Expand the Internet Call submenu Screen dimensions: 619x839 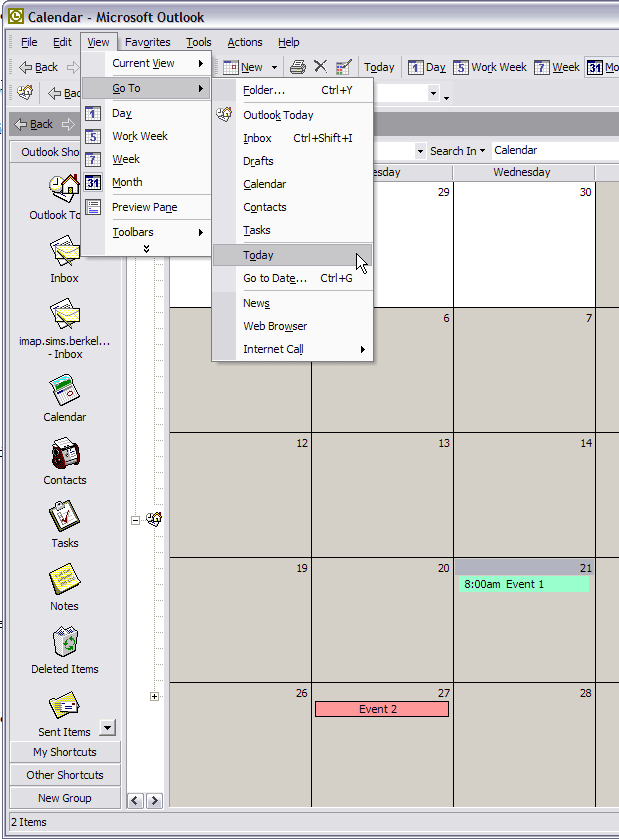pos(293,349)
